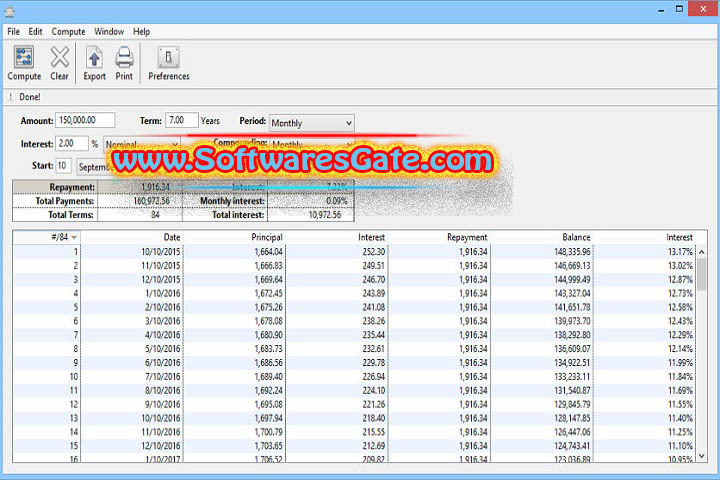Image resolution: width=720 pixels, height=480 pixels.
Task: Expand the Nominal interest type dropdown
Action: click(141, 144)
